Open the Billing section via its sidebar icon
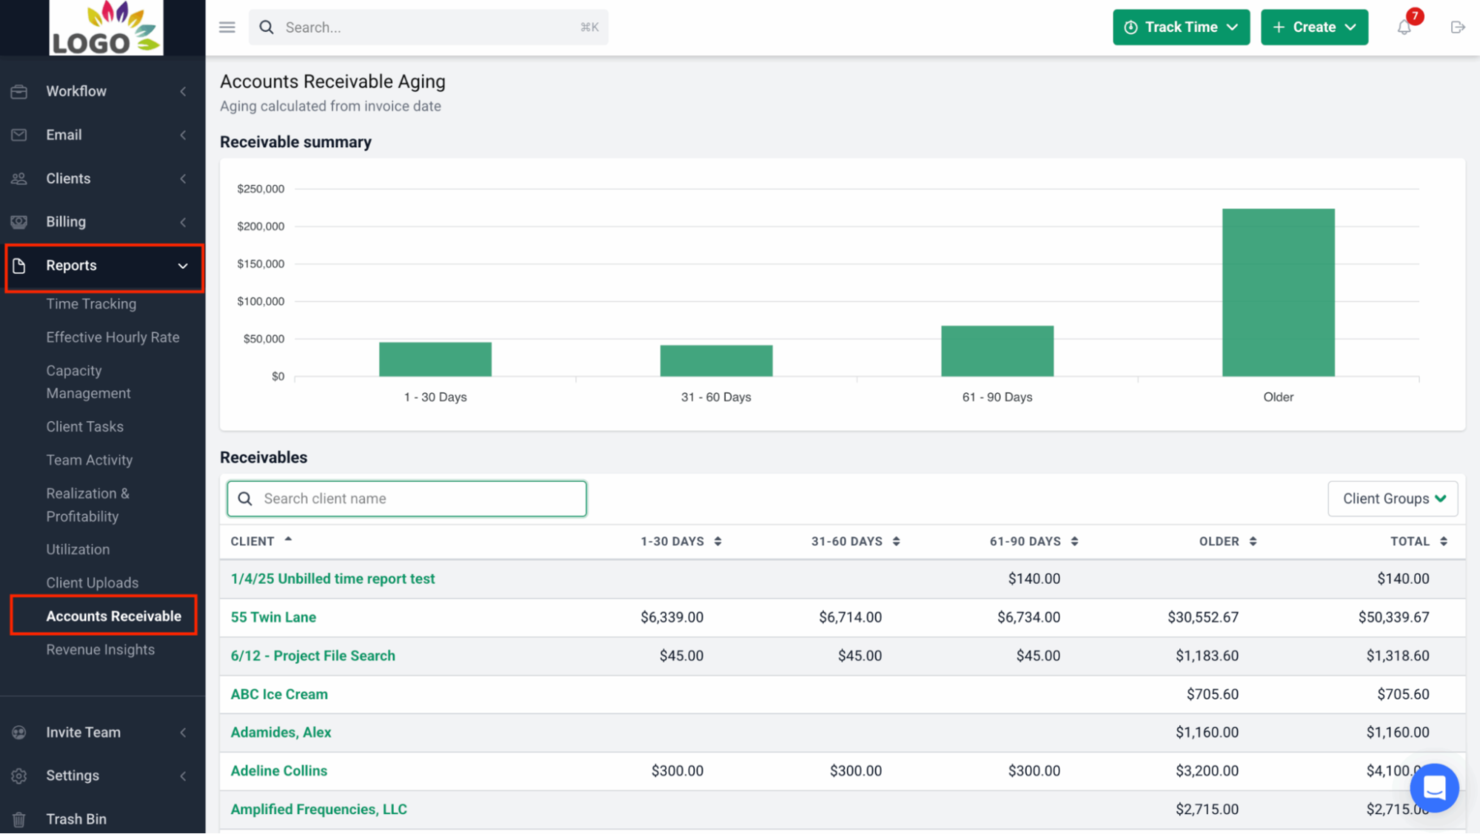 19,221
